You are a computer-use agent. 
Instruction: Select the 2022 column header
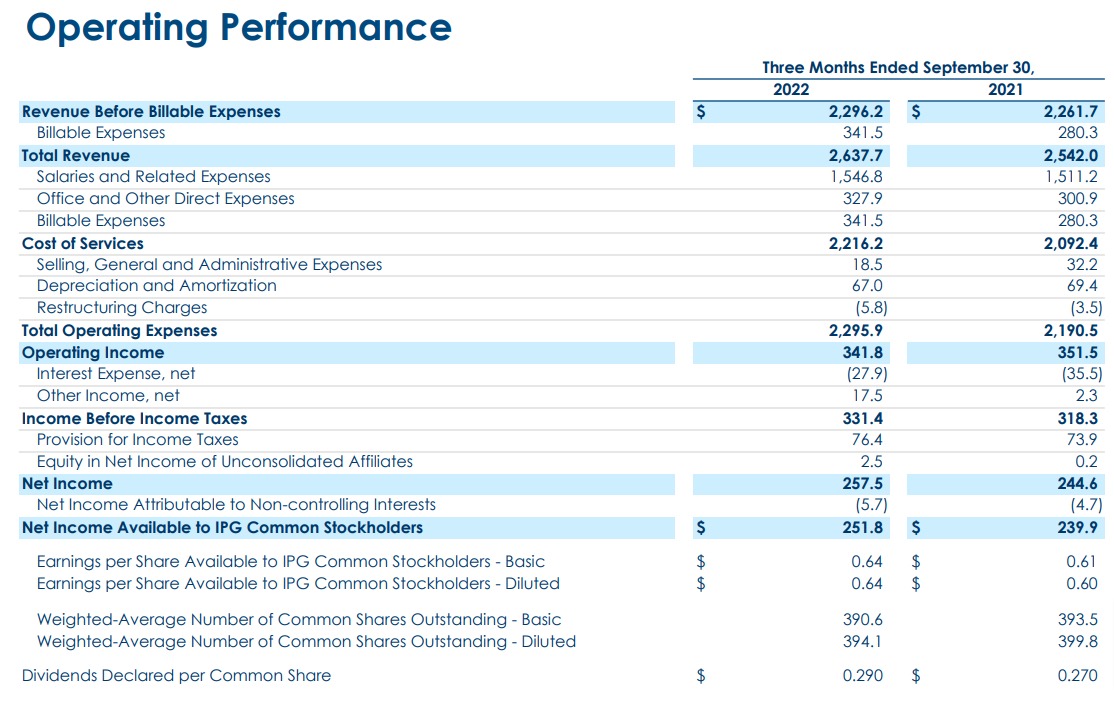pos(790,89)
